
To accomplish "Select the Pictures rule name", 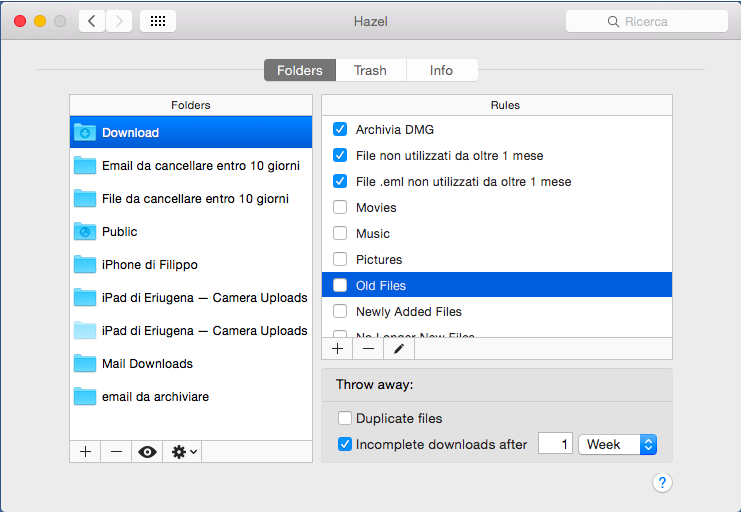I will [x=379, y=260].
